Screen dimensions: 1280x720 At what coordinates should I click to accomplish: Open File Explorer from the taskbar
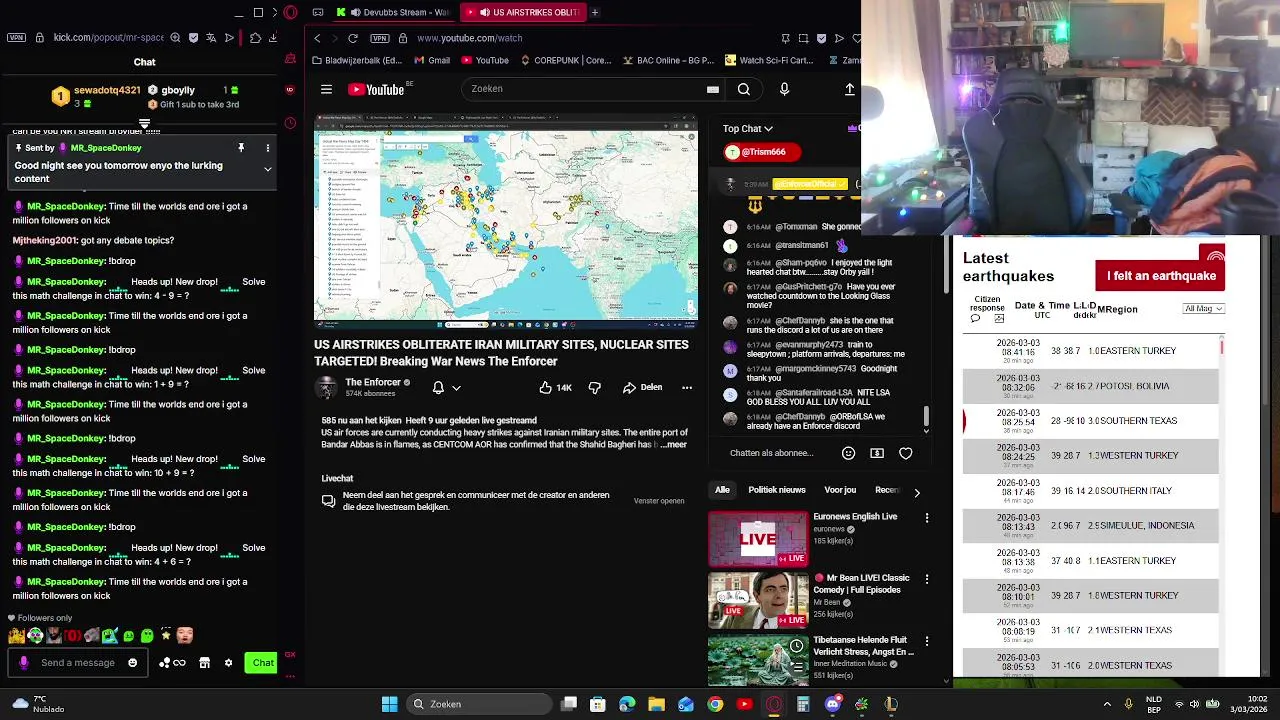click(x=656, y=704)
